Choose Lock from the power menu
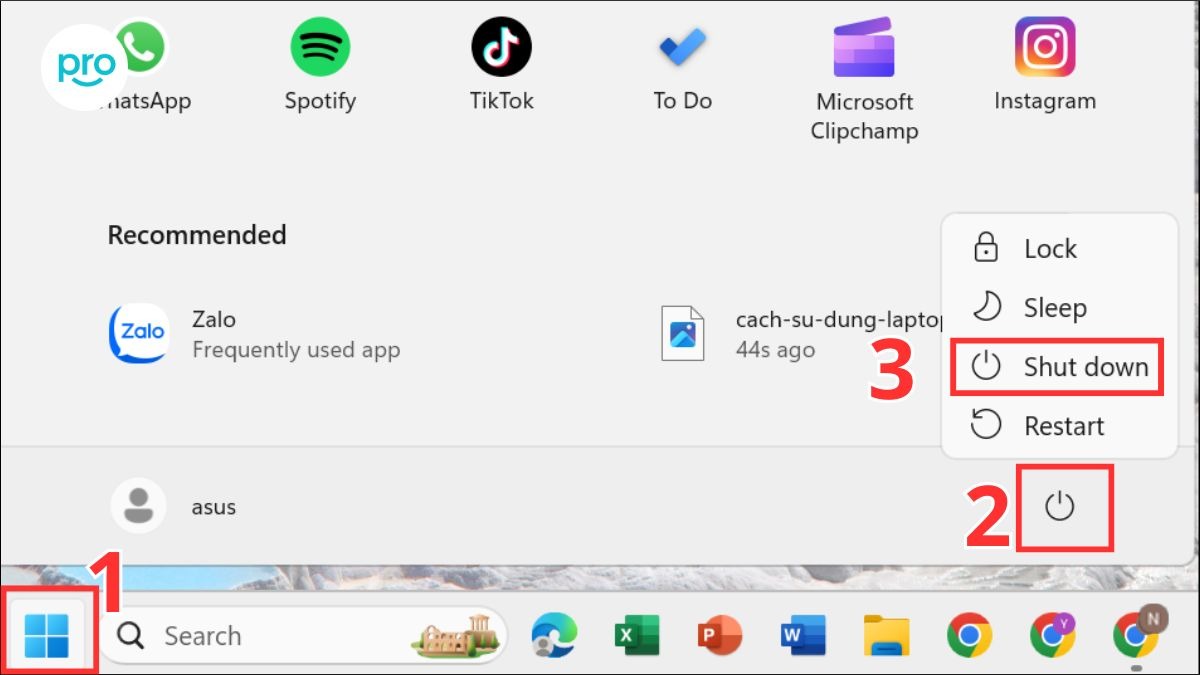This screenshot has width=1200, height=675. [x=1060, y=249]
